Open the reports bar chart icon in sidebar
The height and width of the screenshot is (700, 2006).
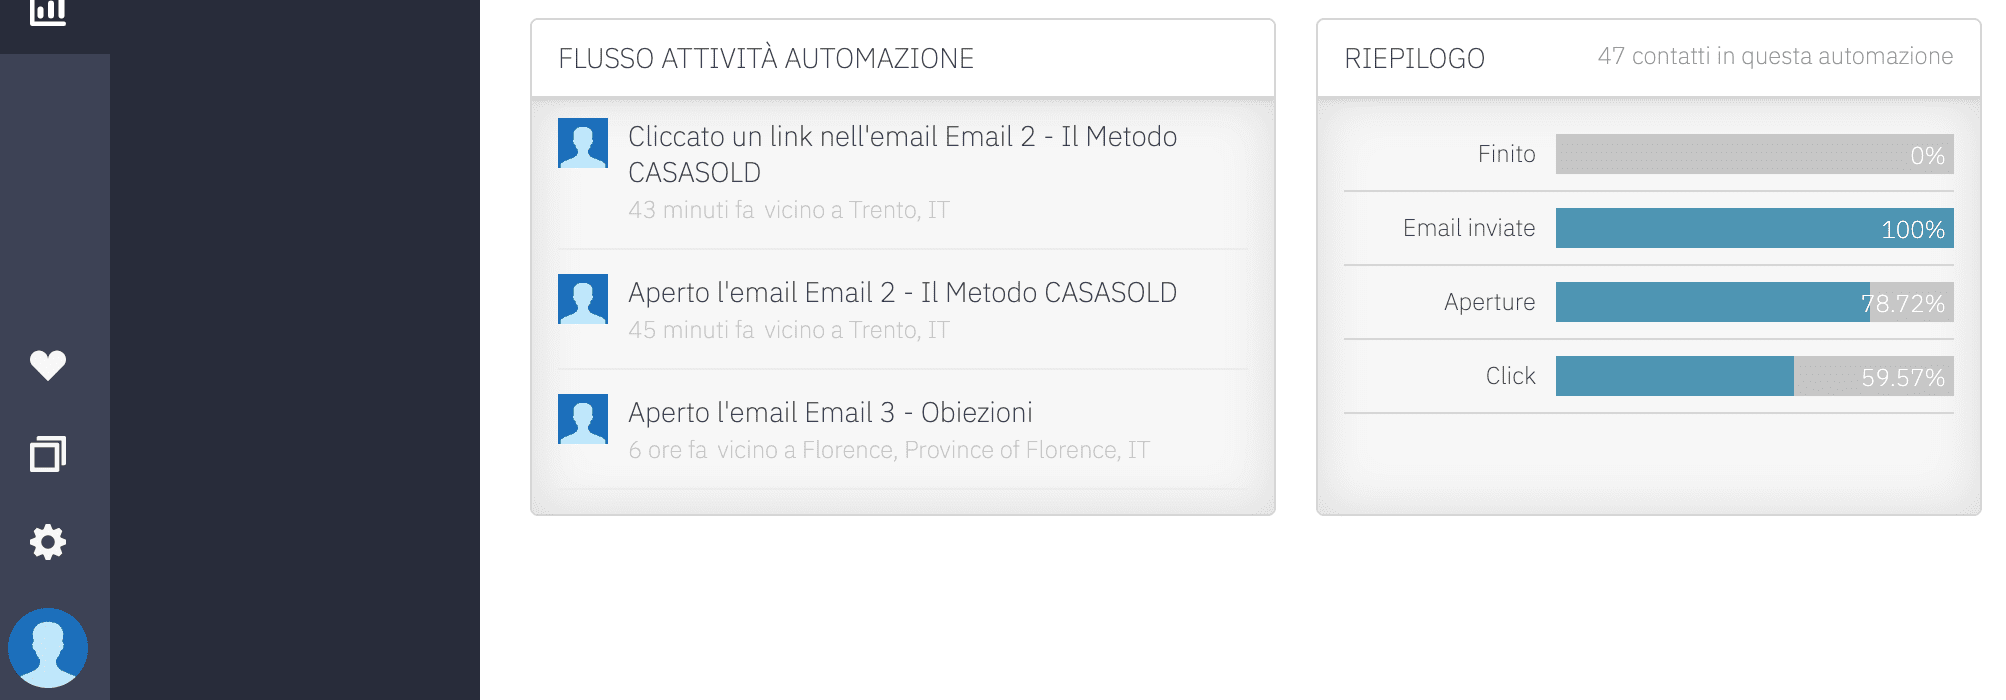(x=48, y=12)
